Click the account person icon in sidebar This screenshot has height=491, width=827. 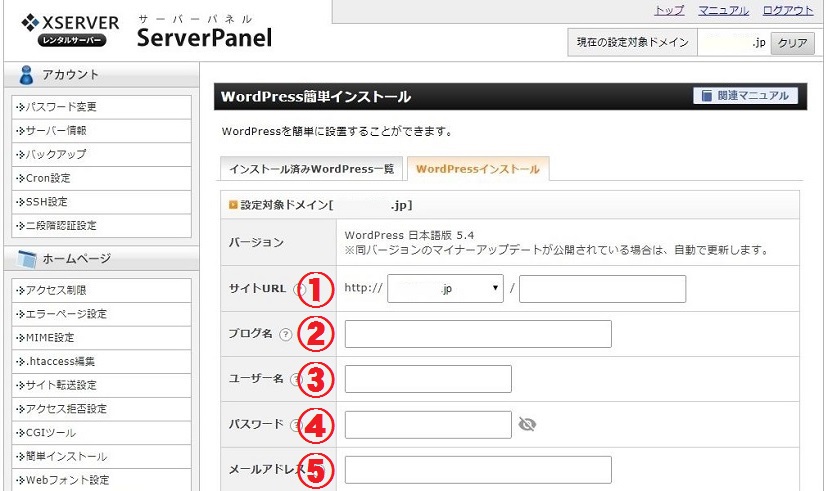coord(26,75)
